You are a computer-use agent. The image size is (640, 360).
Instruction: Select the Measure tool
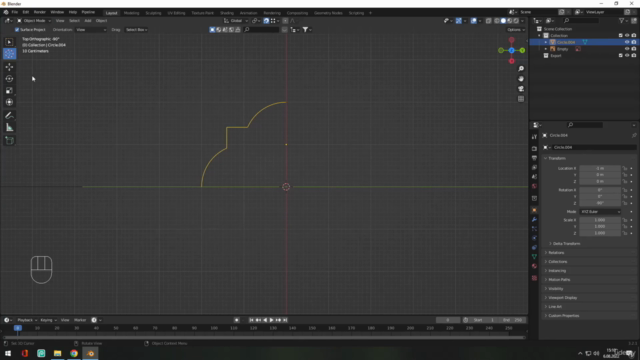[x=9, y=128]
